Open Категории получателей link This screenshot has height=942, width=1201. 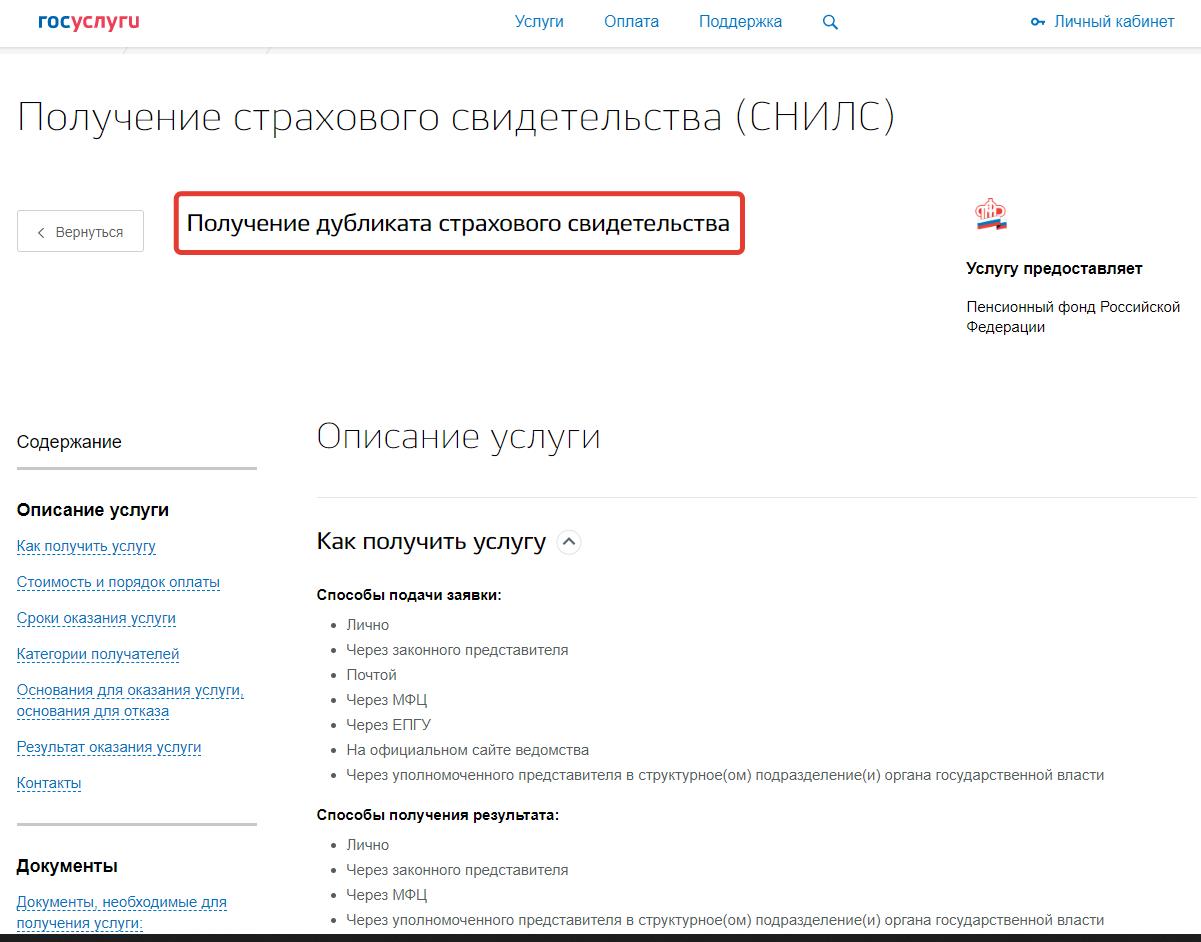[98, 654]
